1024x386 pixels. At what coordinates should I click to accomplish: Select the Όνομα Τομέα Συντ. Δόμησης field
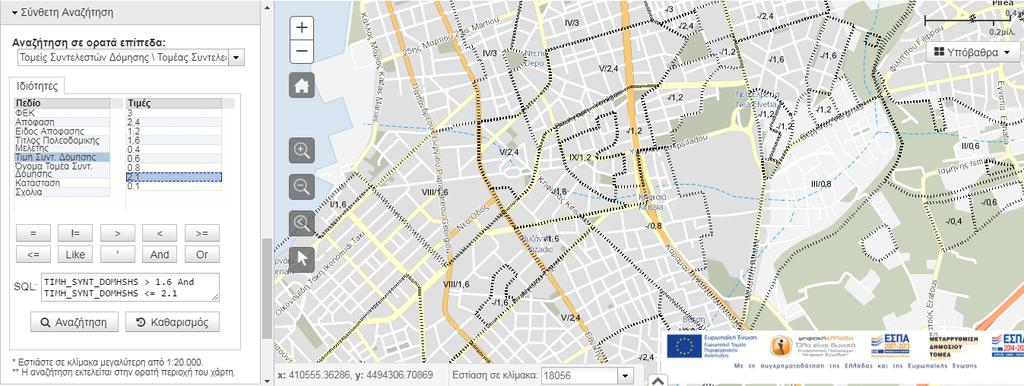pyautogui.click(x=62, y=170)
